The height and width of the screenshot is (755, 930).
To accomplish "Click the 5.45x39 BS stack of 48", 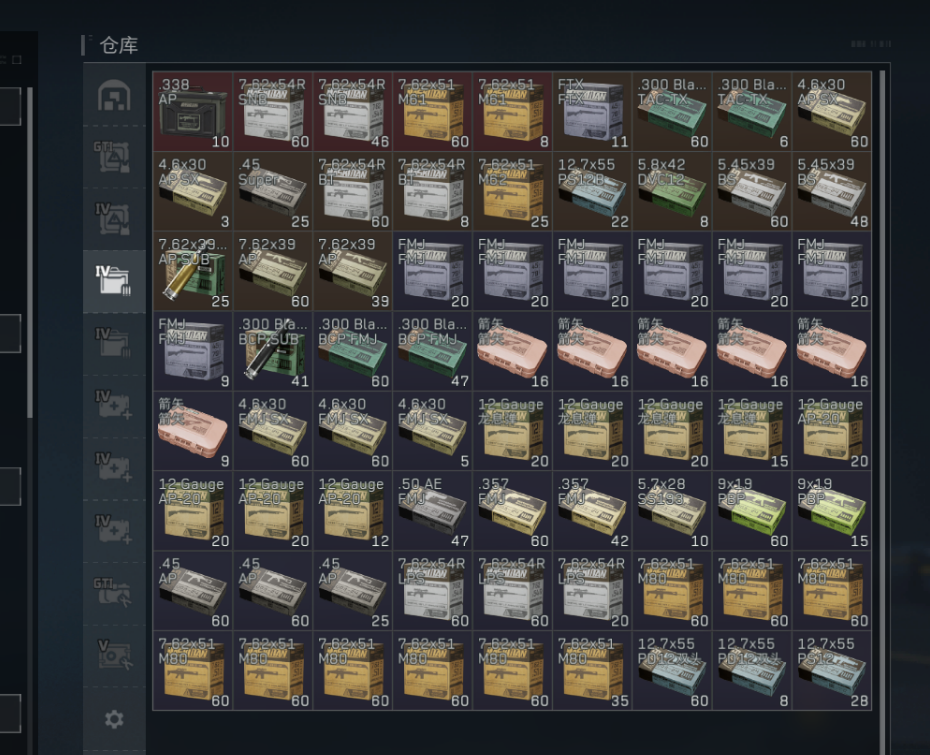I will 833,191.
